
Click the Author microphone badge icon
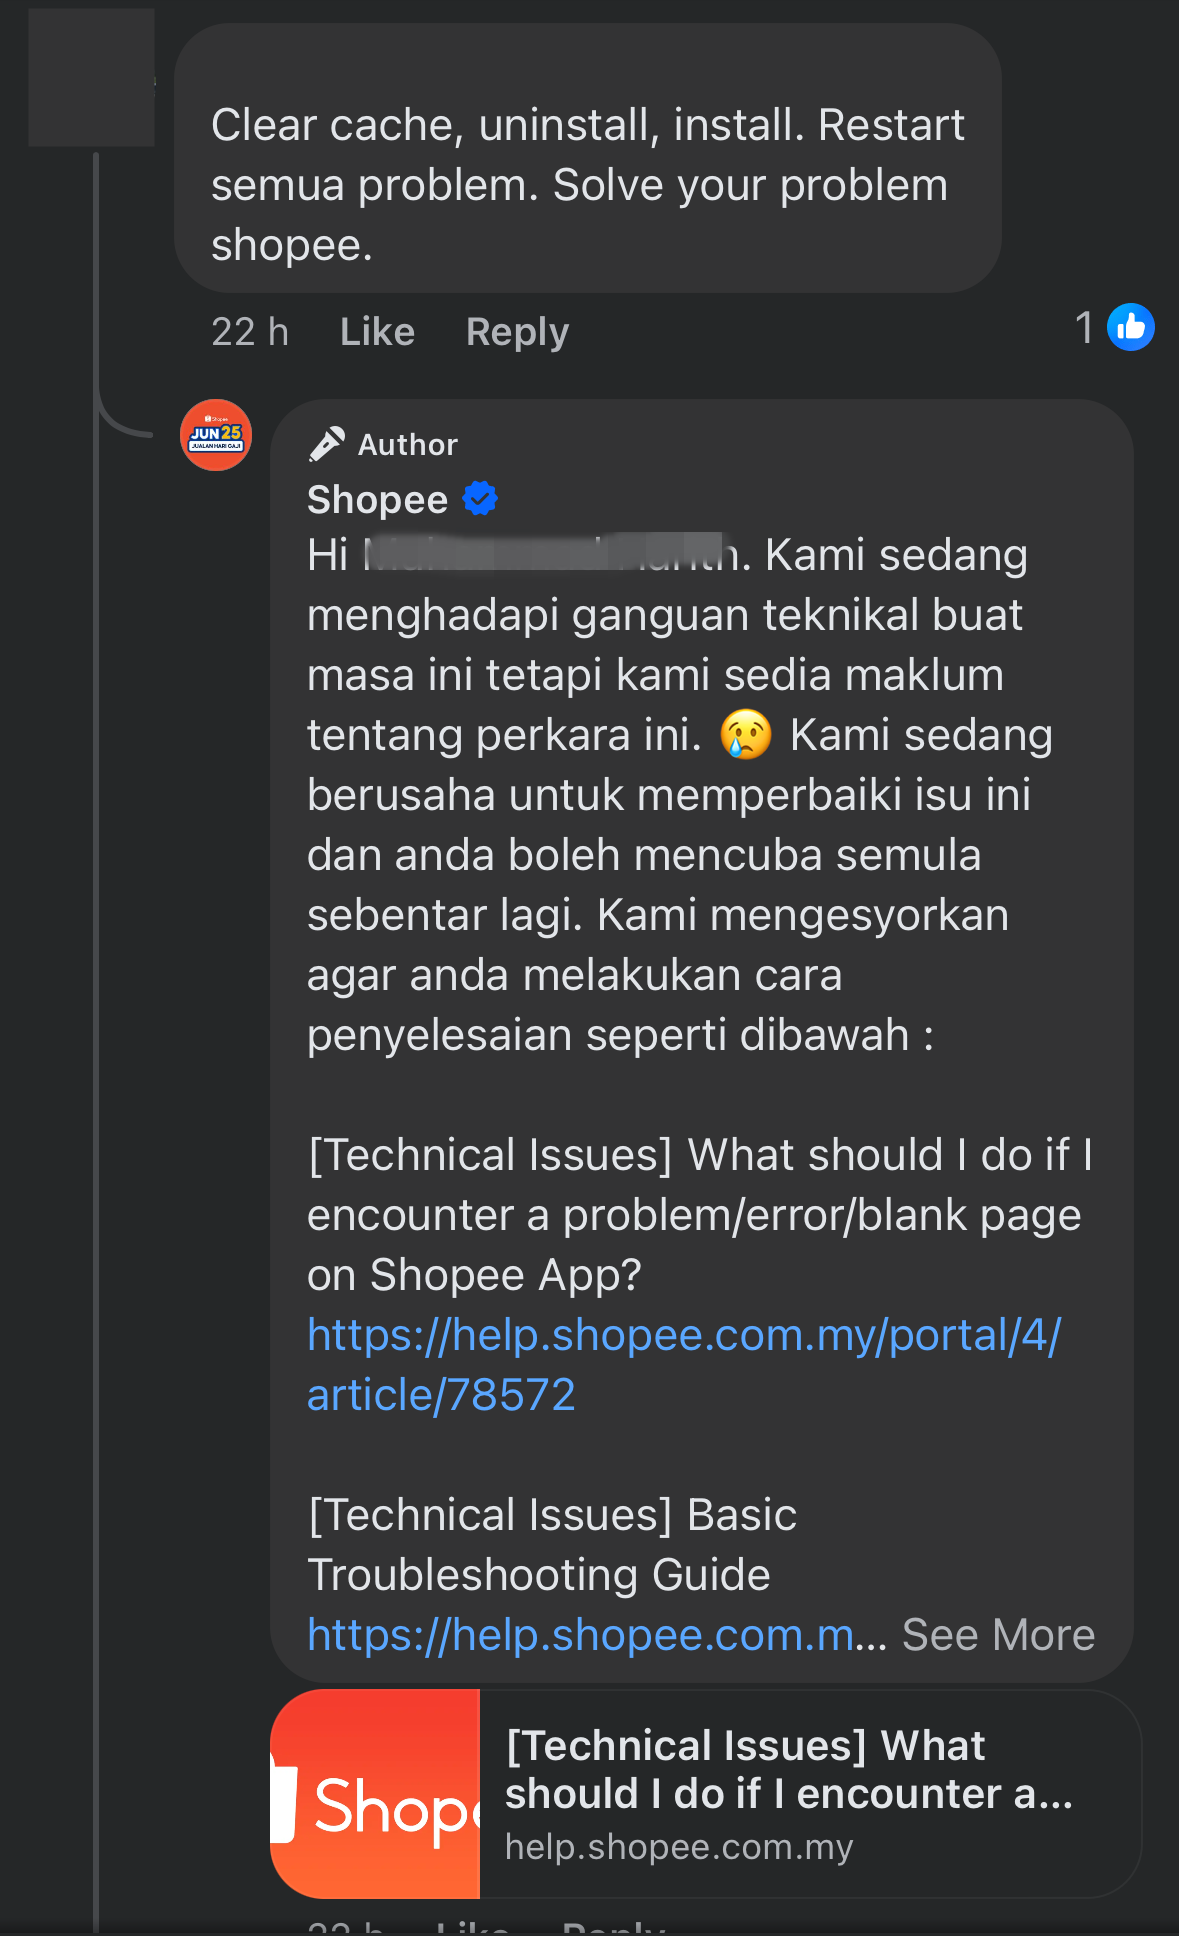(x=327, y=444)
